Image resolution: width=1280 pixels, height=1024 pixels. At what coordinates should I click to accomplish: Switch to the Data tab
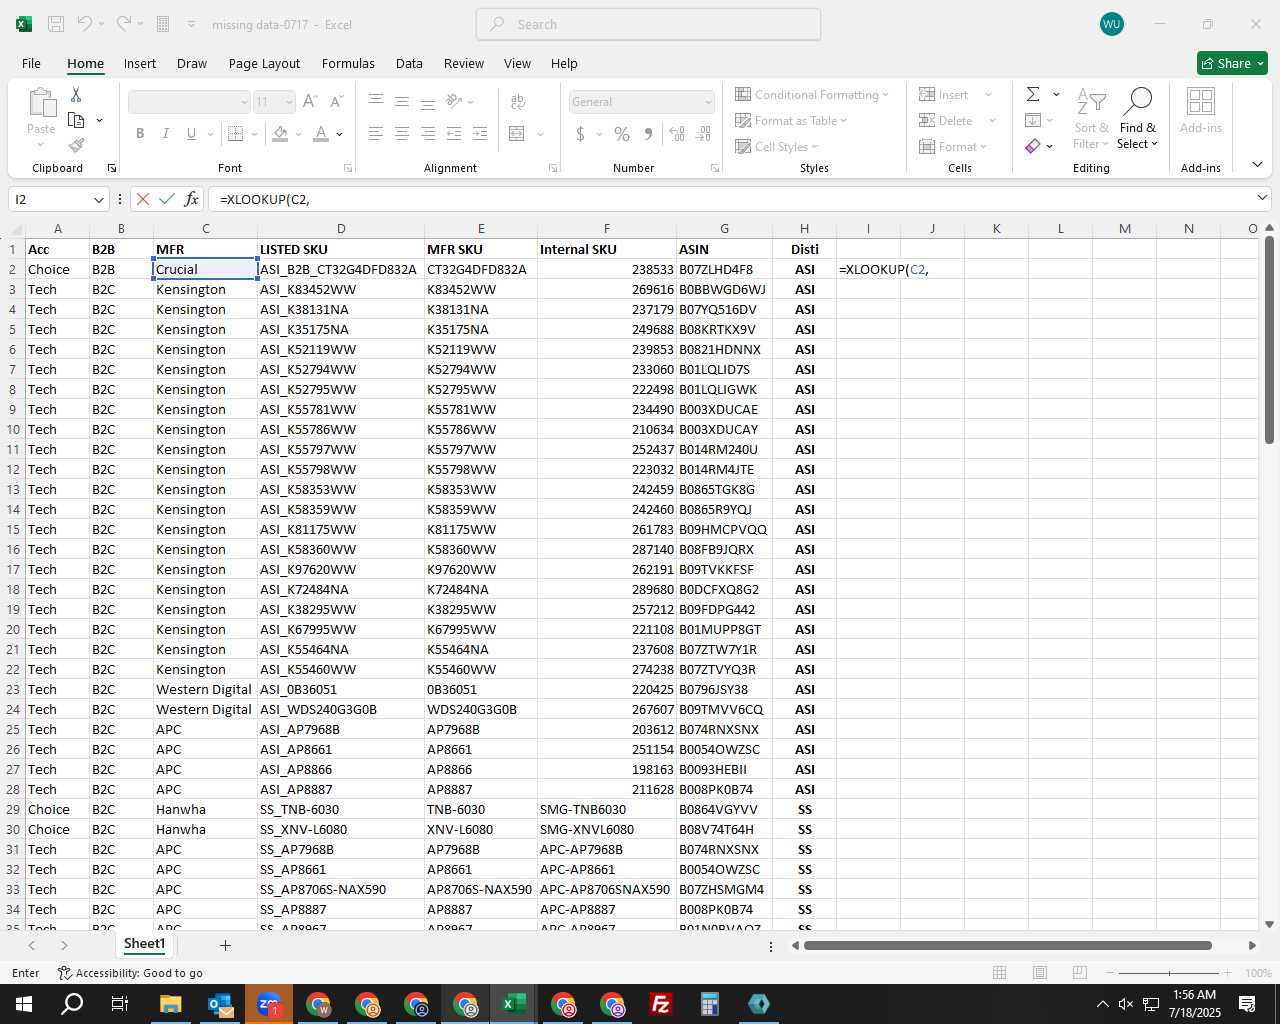[409, 63]
